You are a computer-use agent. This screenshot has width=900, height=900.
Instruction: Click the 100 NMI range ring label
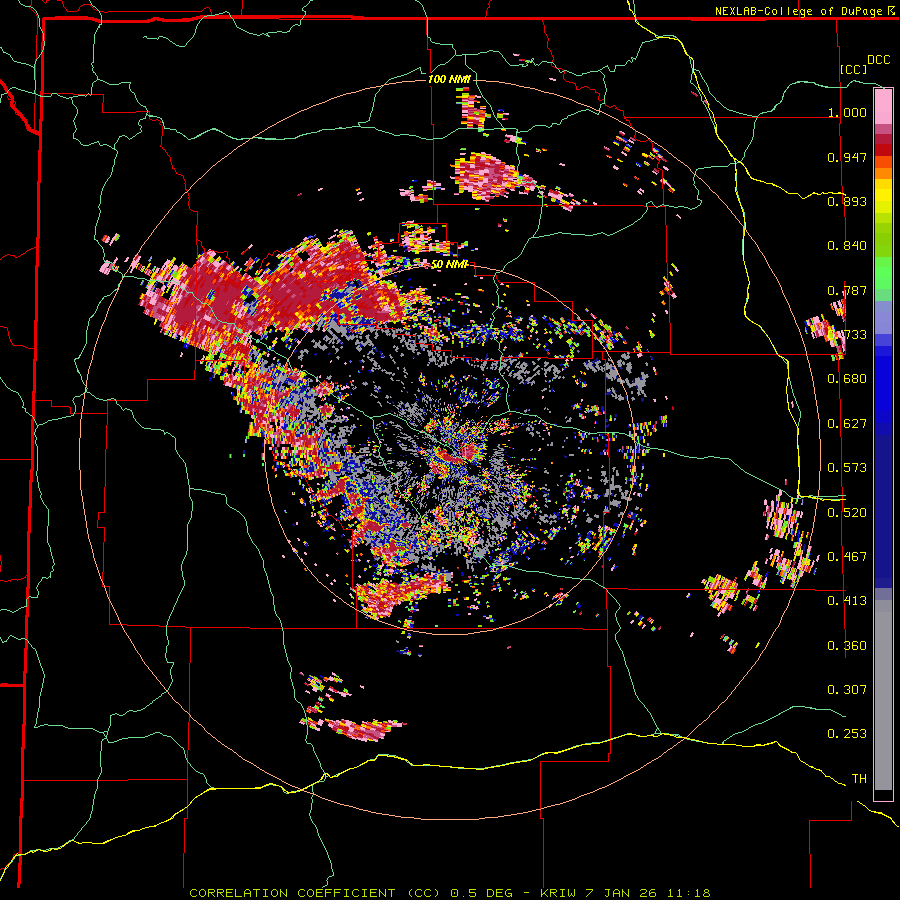tap(449, 79)
